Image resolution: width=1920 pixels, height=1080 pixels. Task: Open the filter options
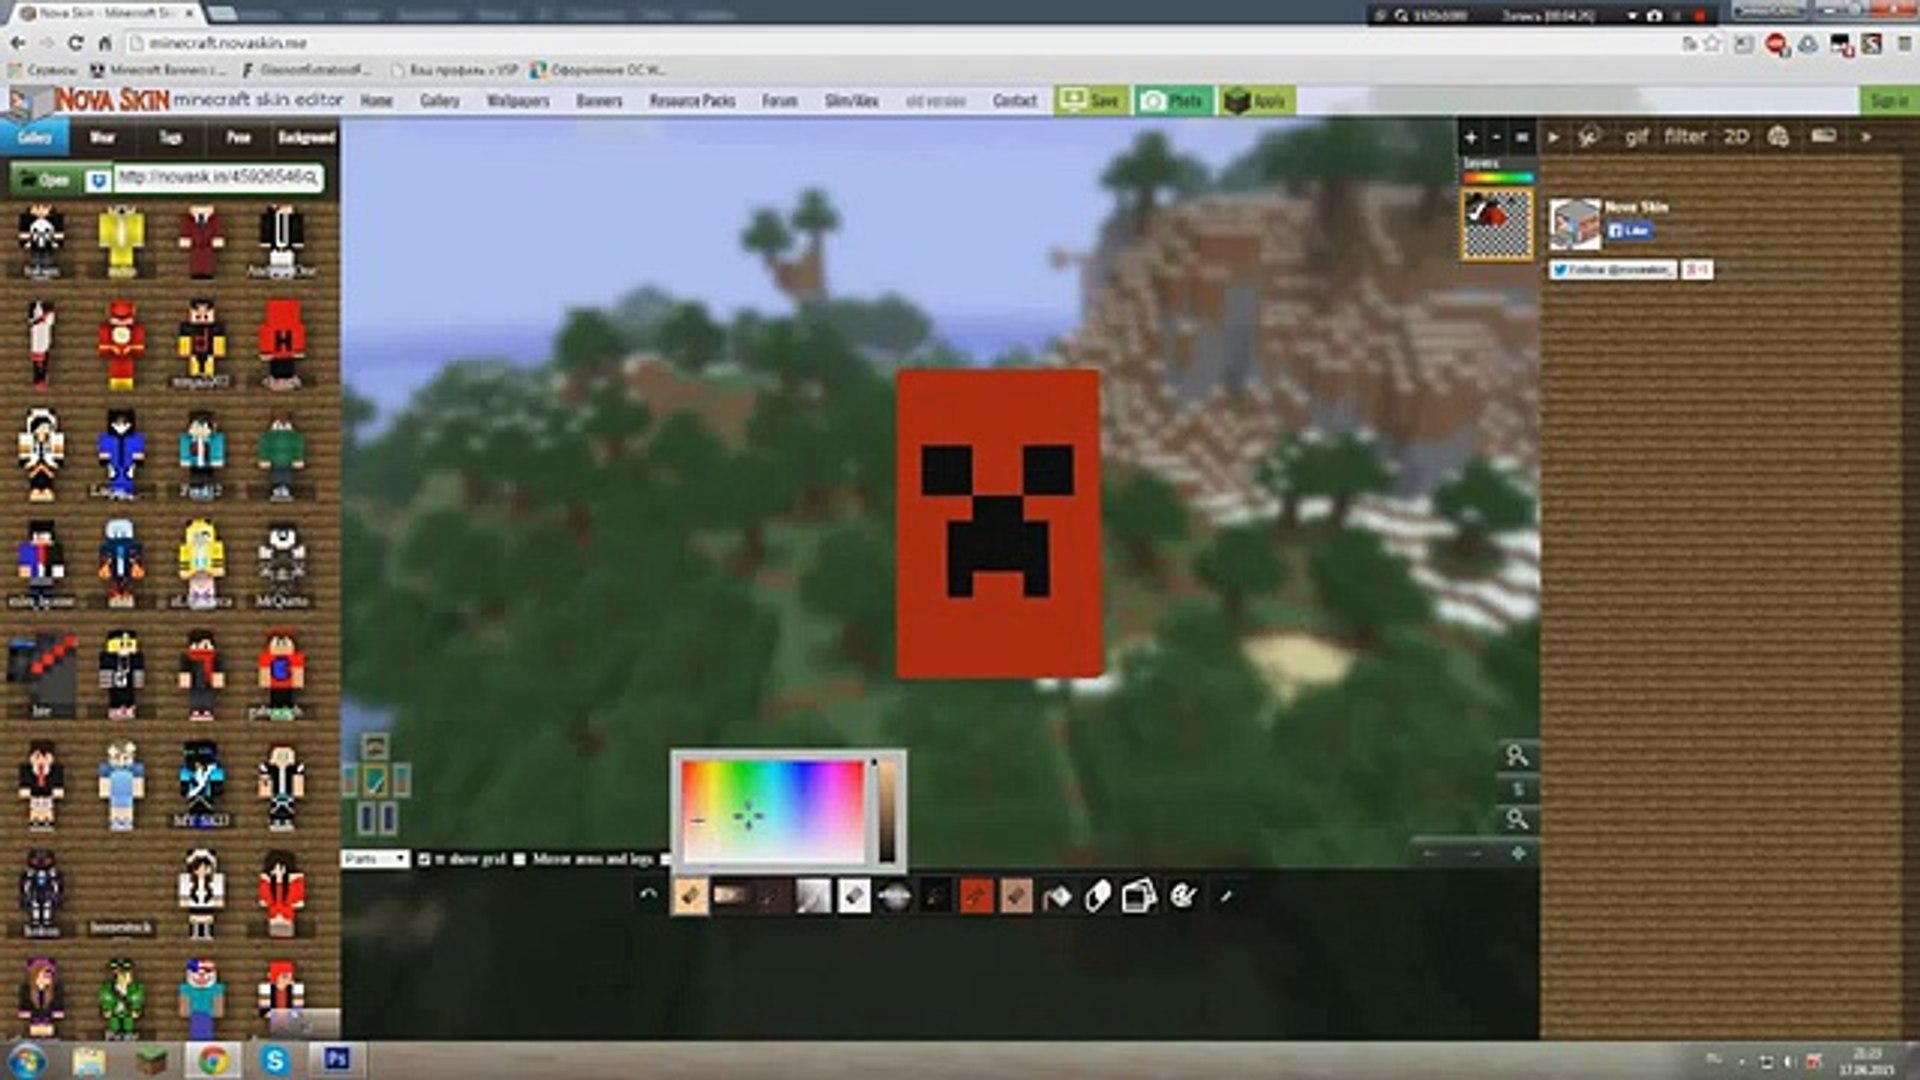[1685, 136]
